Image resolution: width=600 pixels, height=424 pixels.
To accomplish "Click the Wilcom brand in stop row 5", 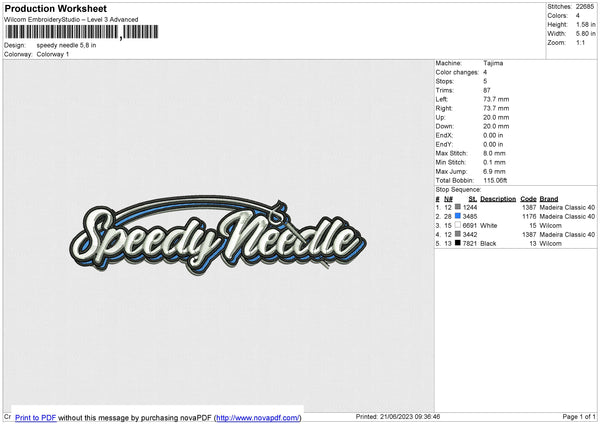I will pyautogui.click(x=550, y=243).
